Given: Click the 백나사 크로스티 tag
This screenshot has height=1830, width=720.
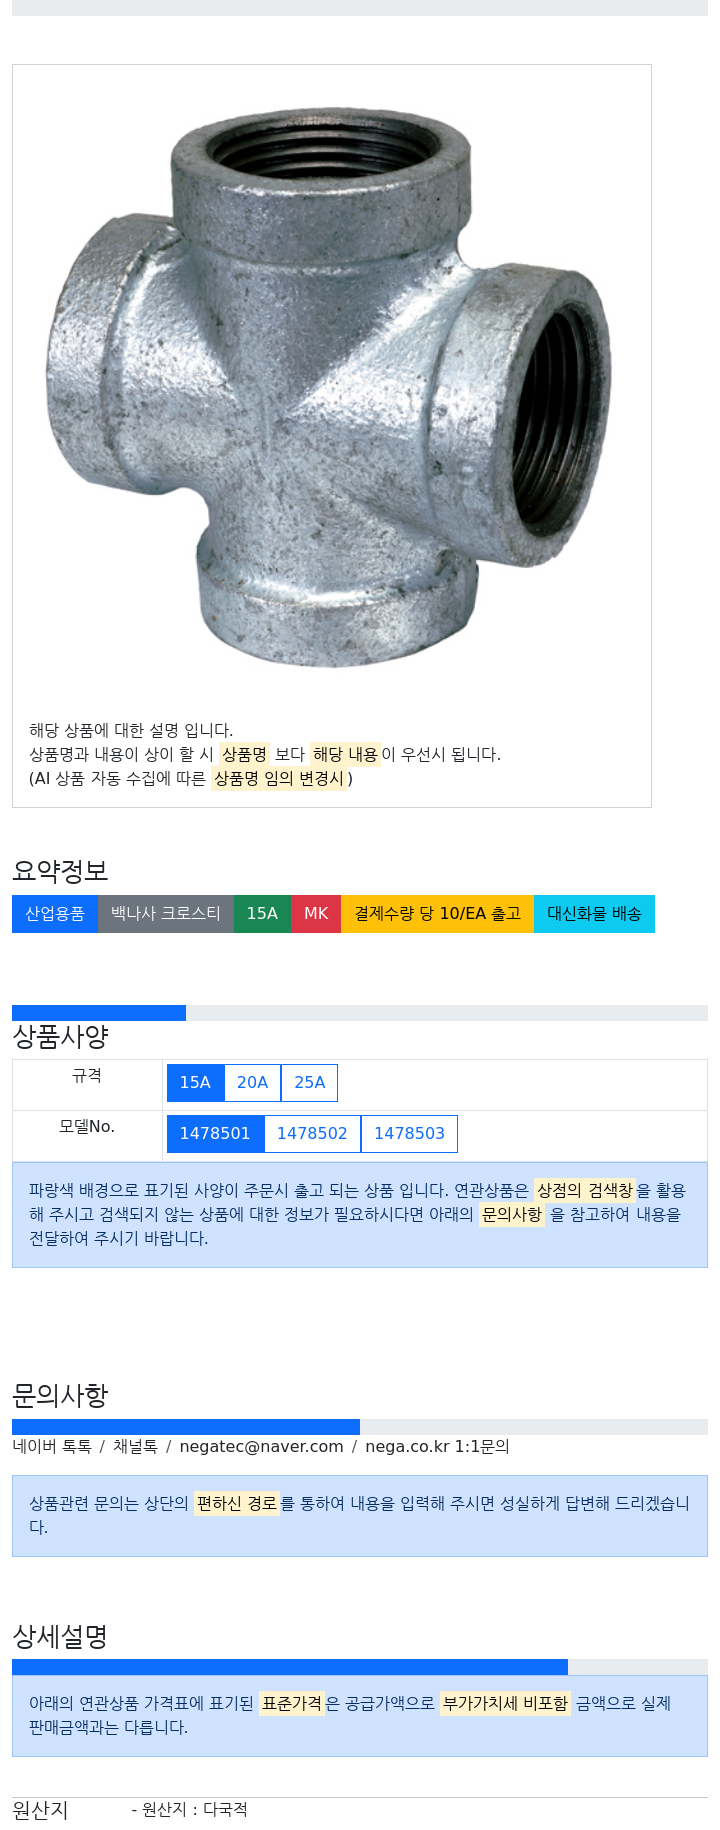Looking at the screenshot, I should click(x=166, y=914).
